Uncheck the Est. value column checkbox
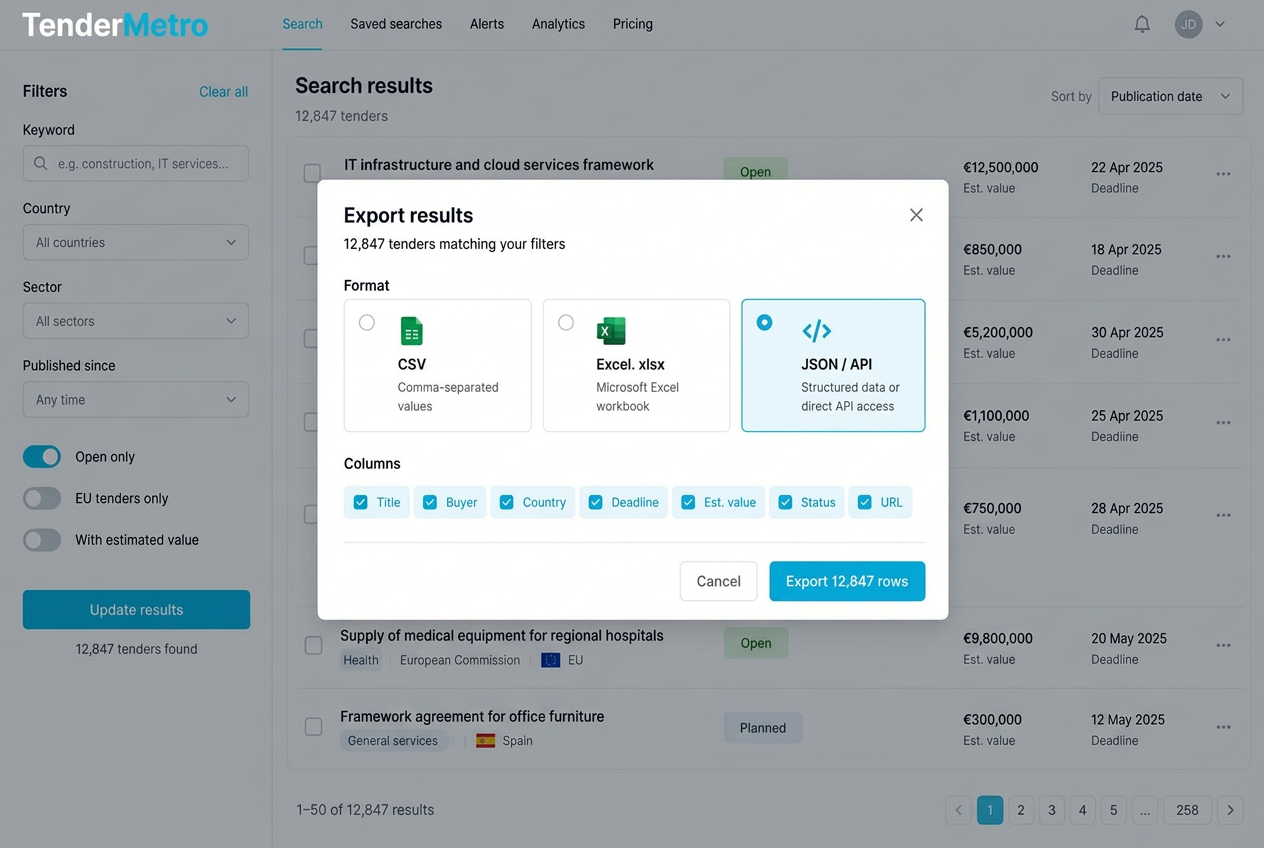 (688, 502)
